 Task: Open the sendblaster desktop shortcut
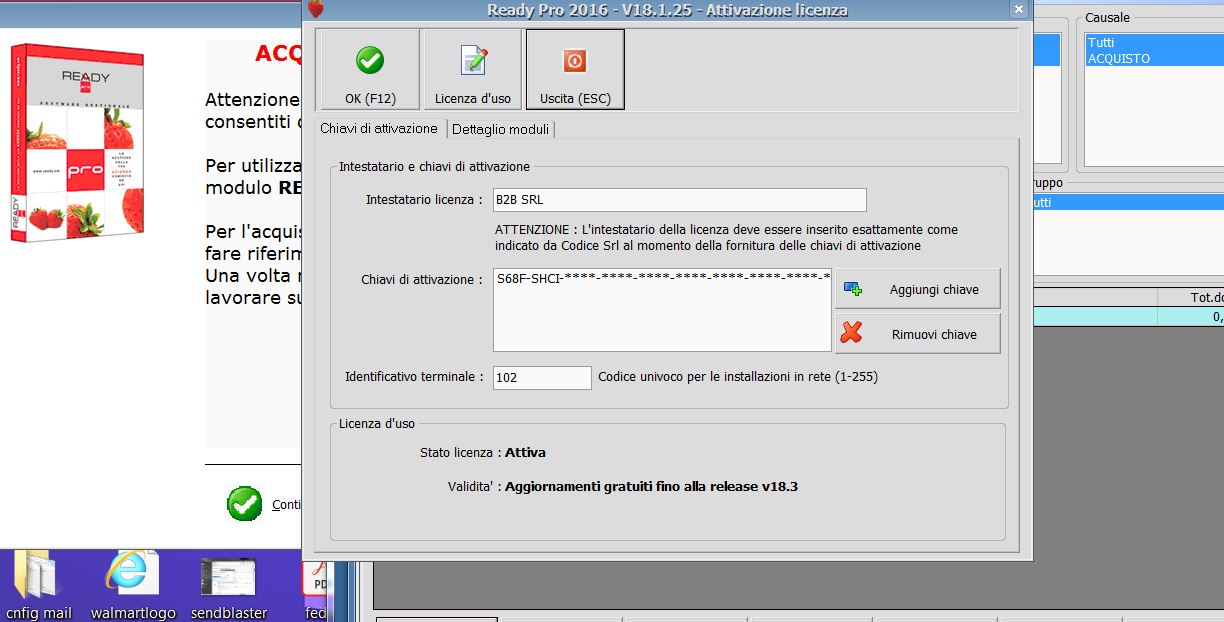[229, 588]
